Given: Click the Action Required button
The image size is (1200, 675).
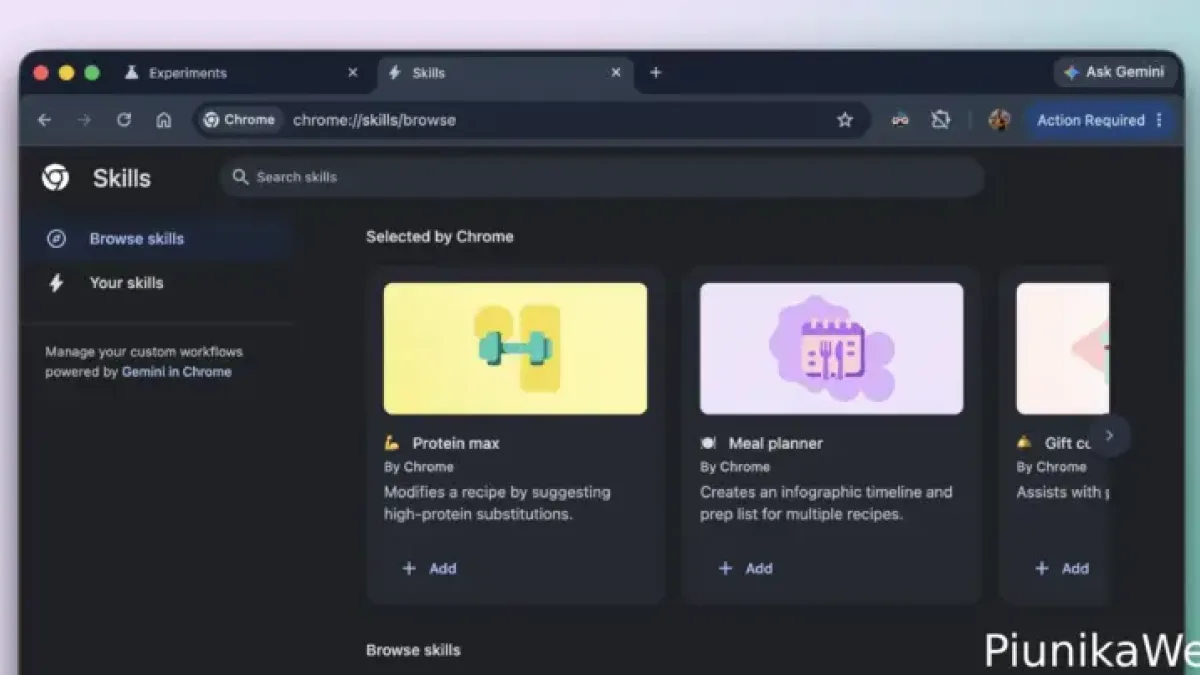Looking at the screenshot, I should point(1100,120).
